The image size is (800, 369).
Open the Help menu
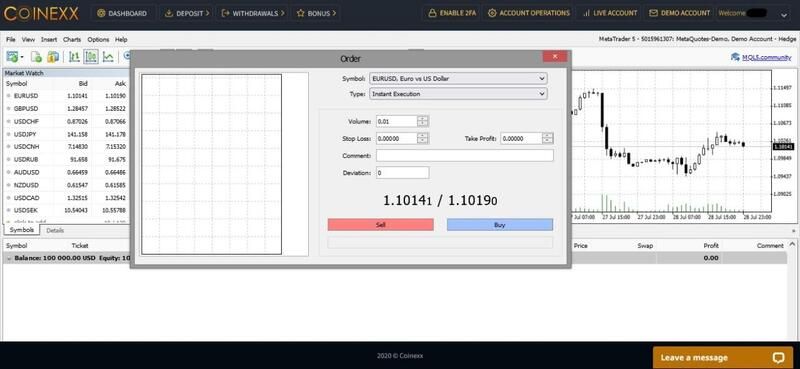(121, 39)
